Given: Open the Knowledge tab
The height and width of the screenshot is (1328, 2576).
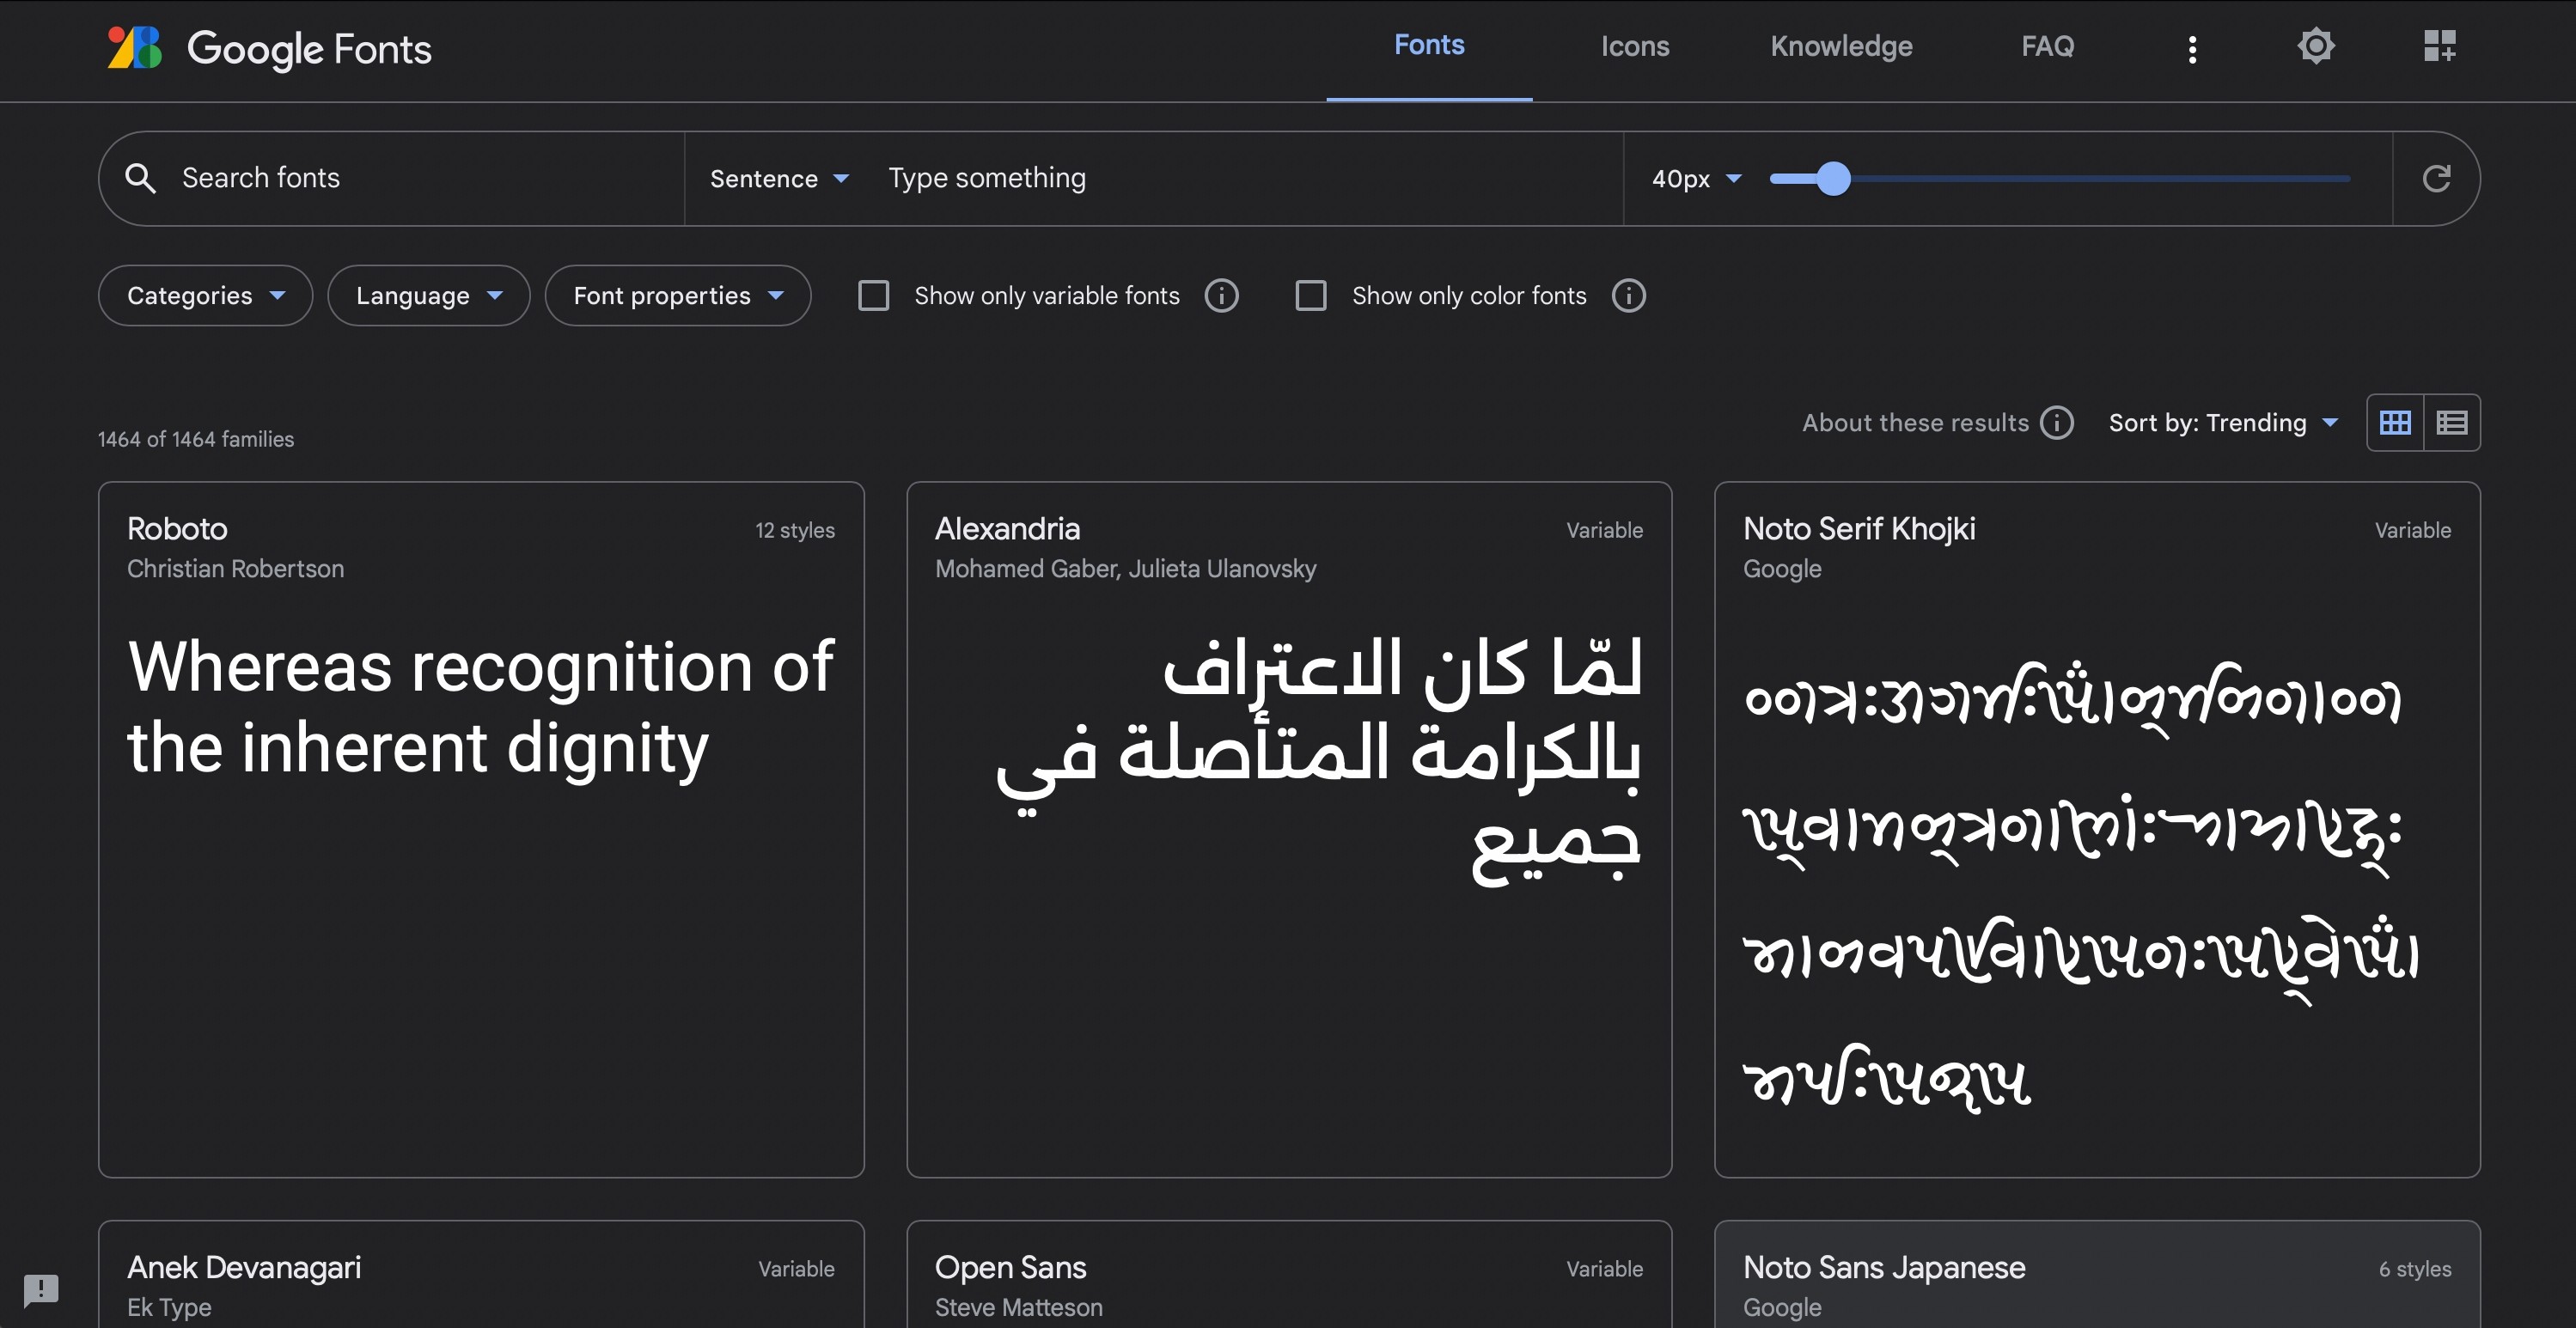Looking at the screenshot, I should [x=1841, y=46].
